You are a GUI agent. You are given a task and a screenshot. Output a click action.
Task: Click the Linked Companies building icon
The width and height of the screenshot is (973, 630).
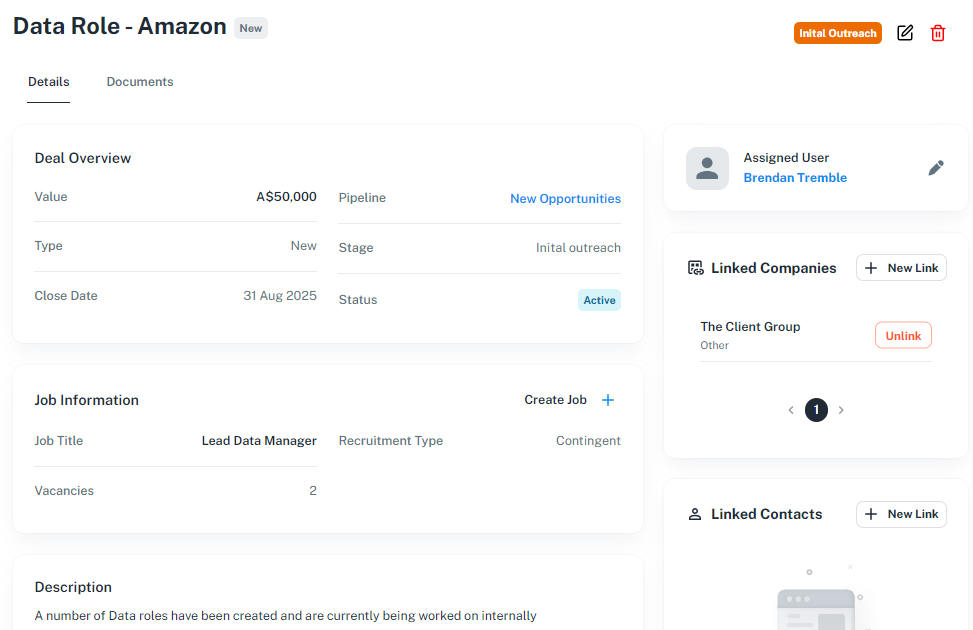[695, 268]
